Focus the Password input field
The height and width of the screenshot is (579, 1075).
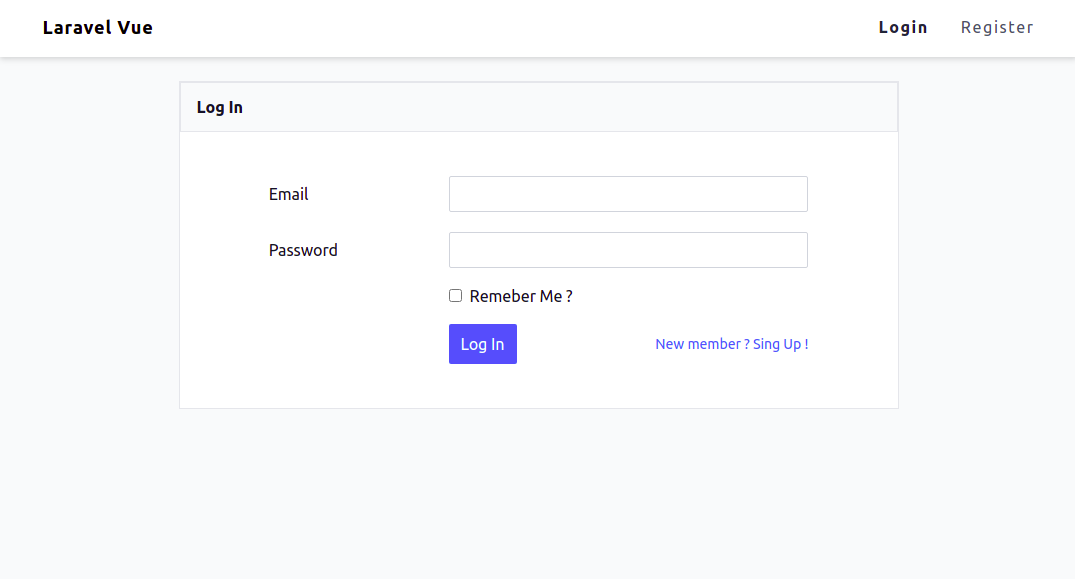coord(628,250)
